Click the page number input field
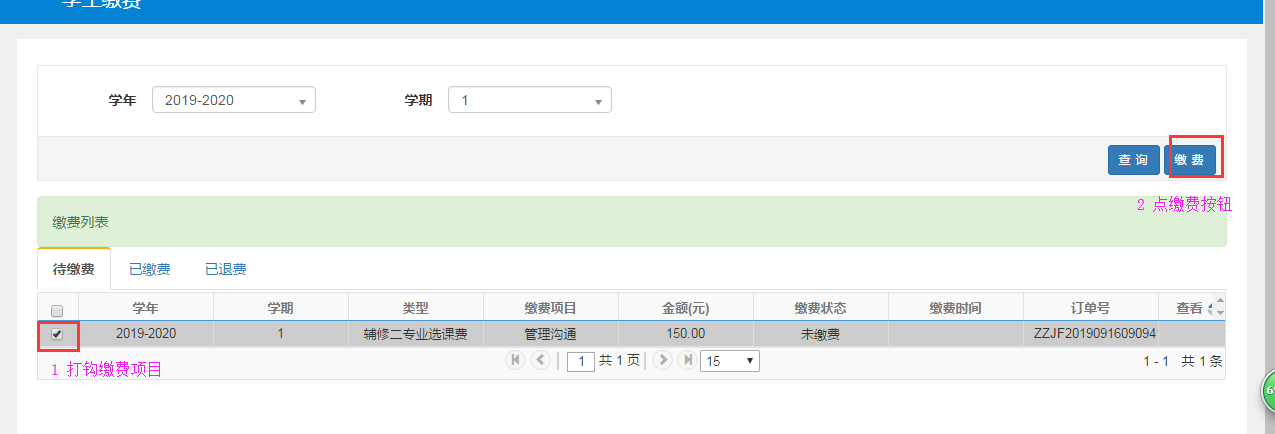 pos(580,361)
